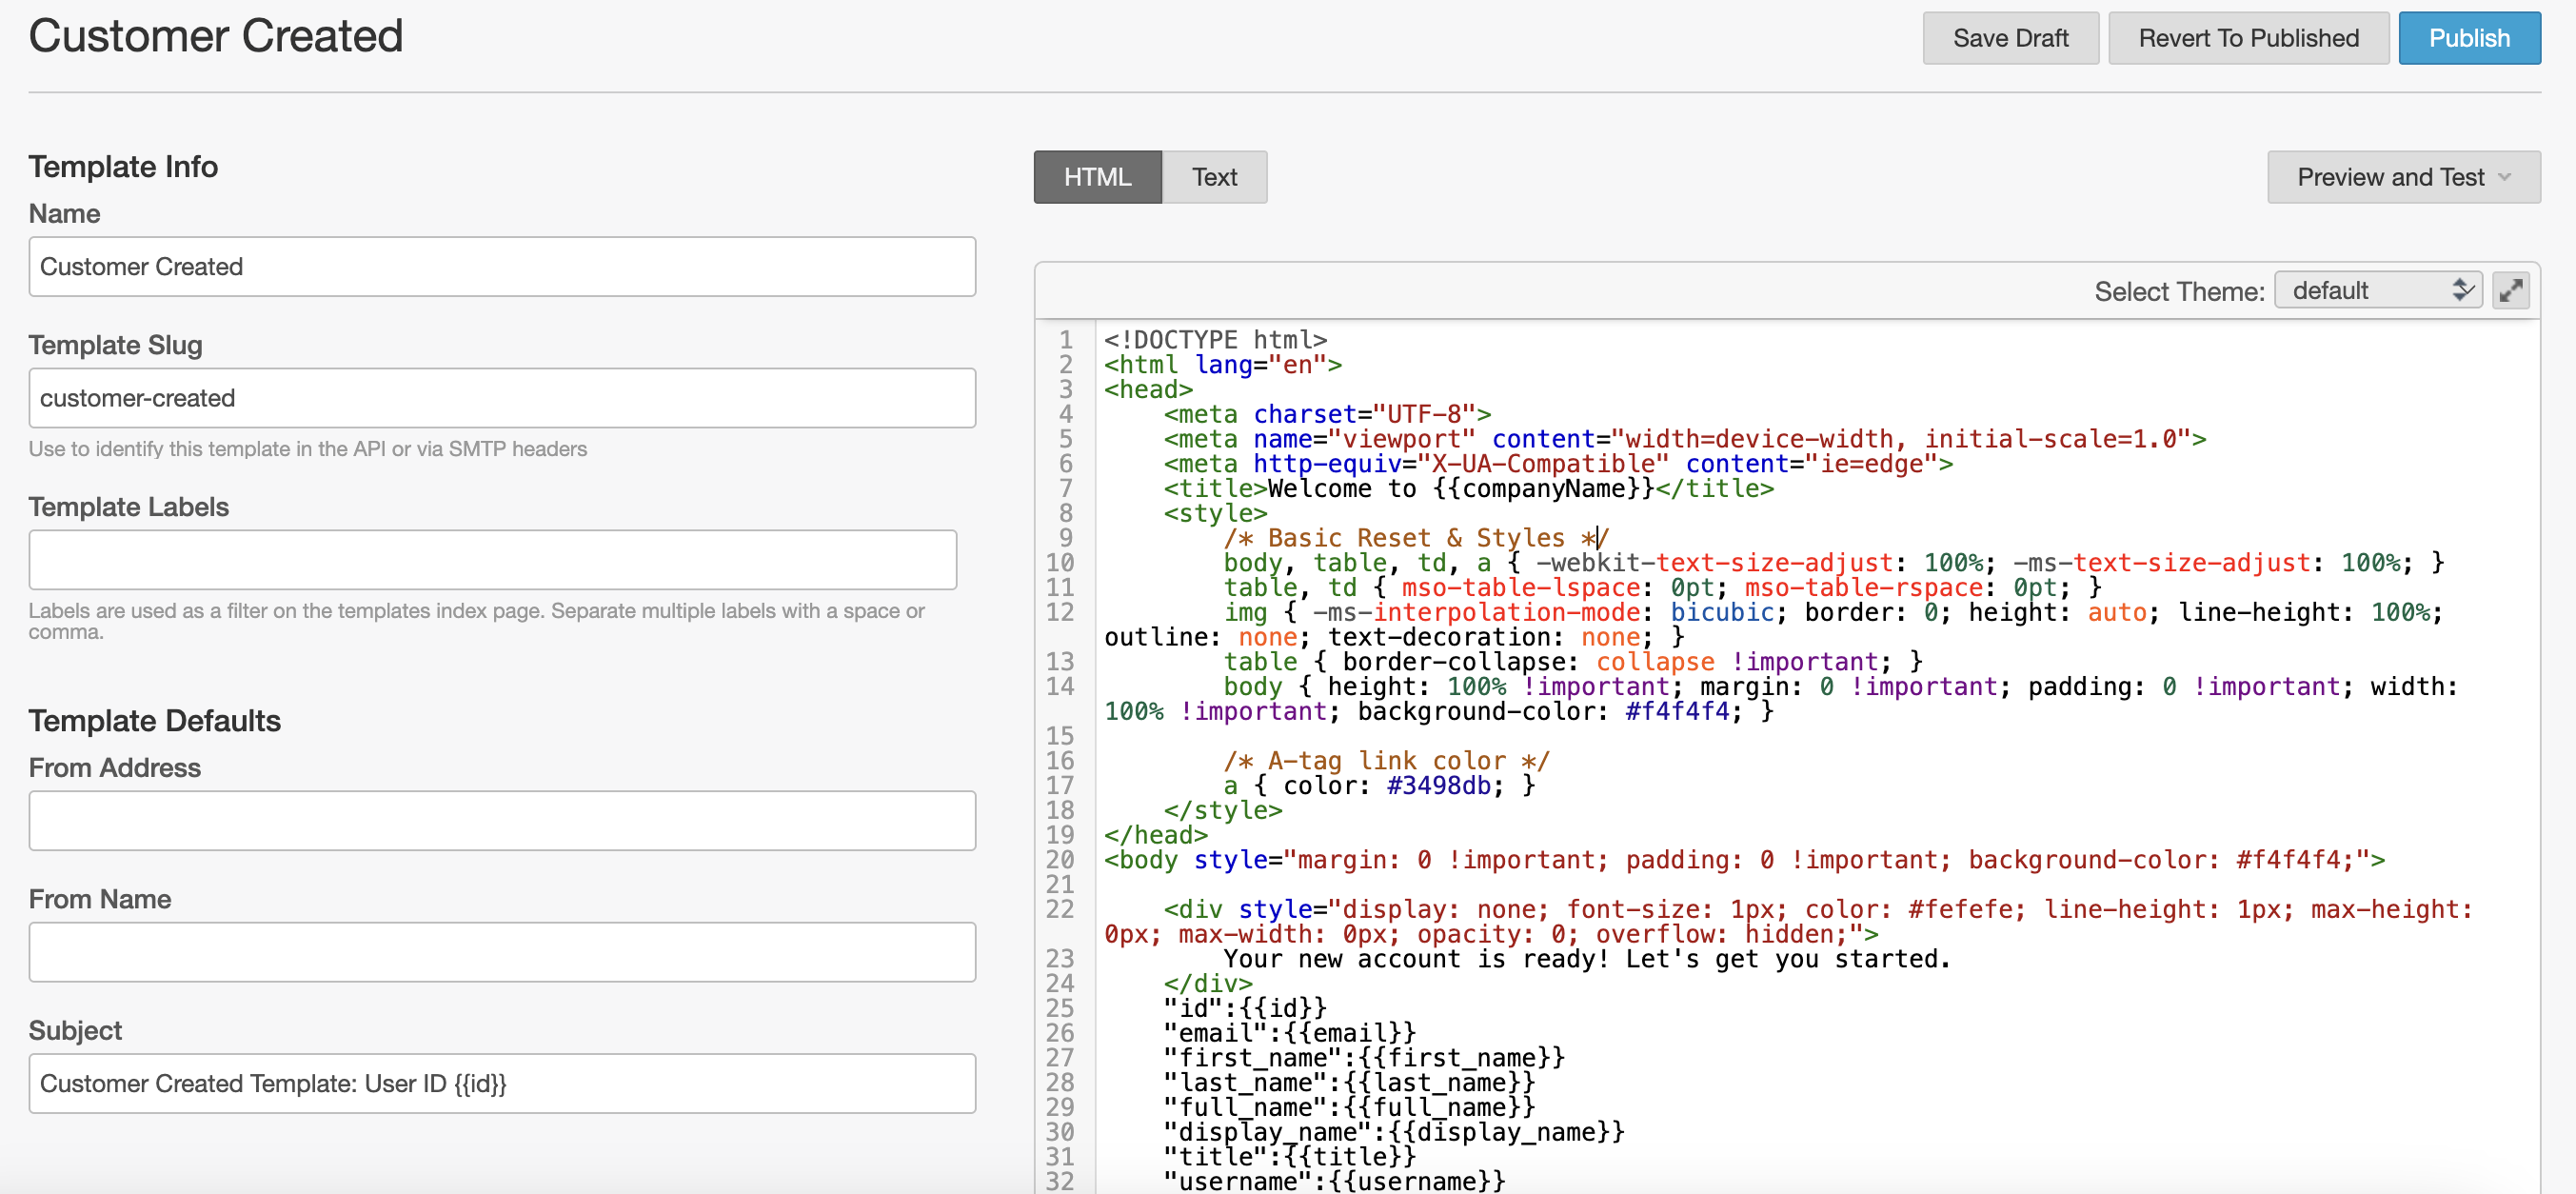2576x1194 pixels.
Task: Click the "title":{{title}} line
Action: pyautogui.click(x=1290, y=1157)
